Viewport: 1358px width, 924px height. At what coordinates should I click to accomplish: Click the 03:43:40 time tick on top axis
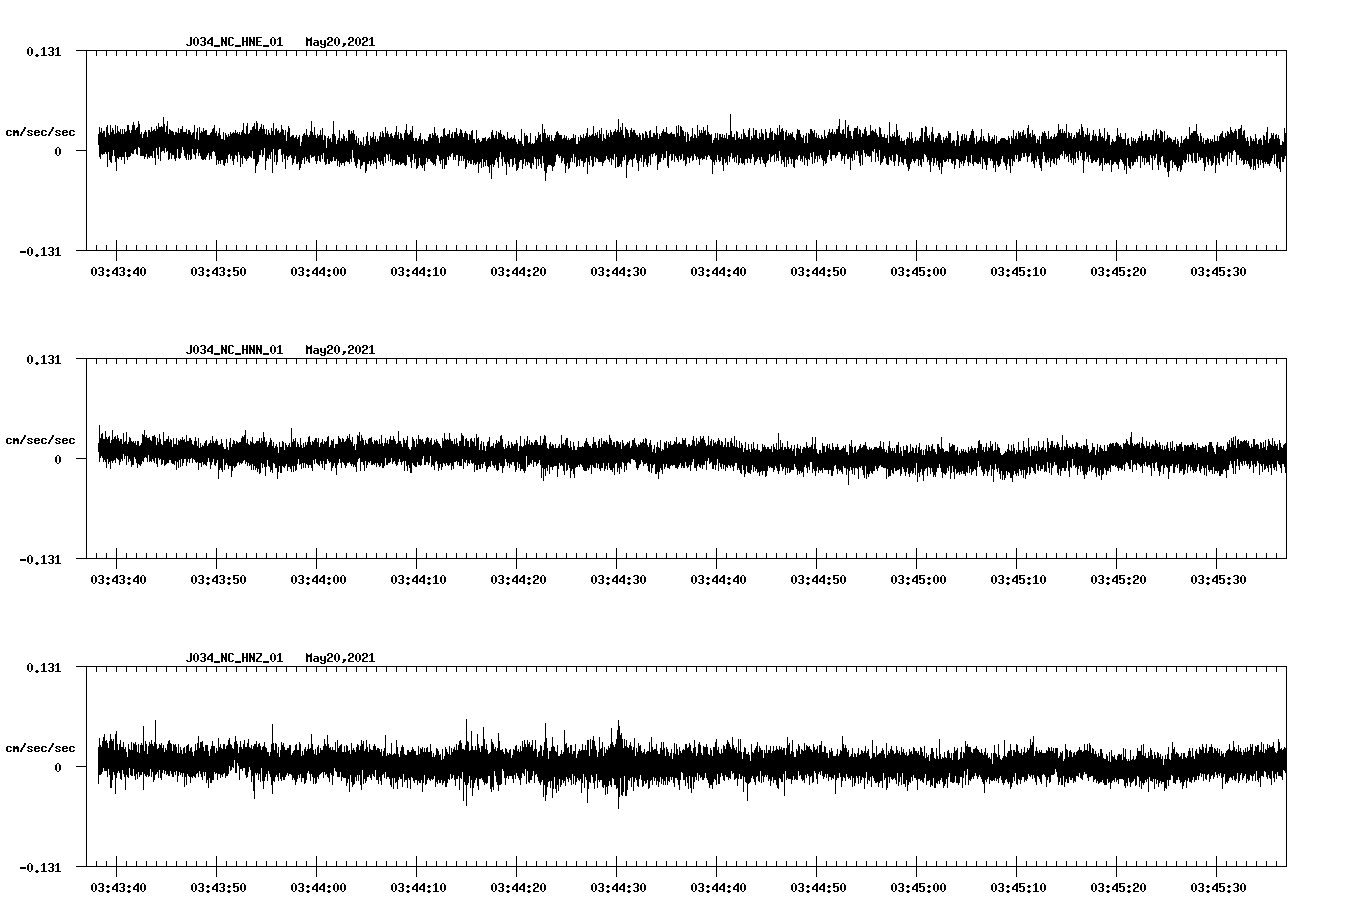pyautogui.click(x=118, y=269)
